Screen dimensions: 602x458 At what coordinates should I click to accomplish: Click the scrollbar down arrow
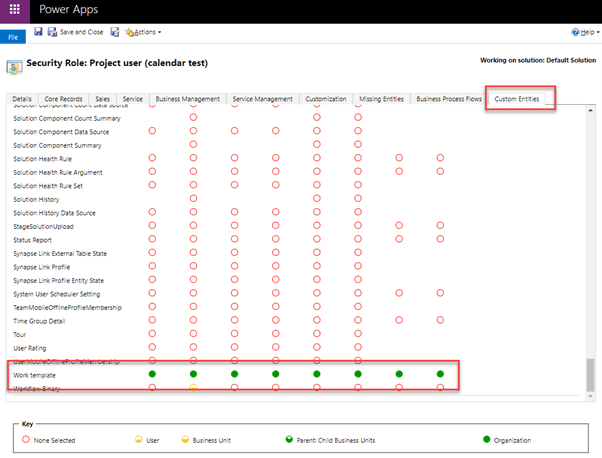click(x=590, y=396)
